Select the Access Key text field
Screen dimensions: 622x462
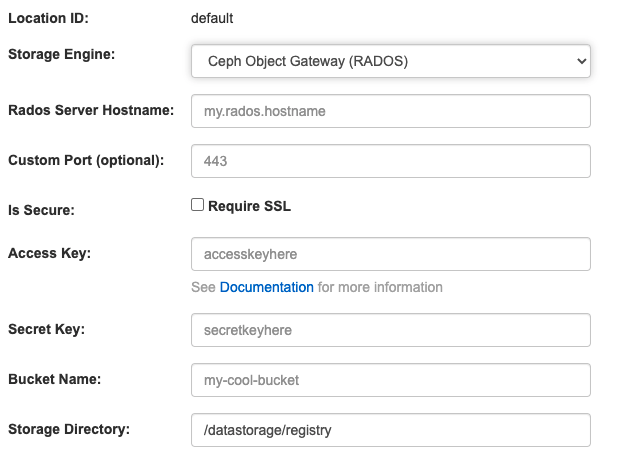click(390, 254)
